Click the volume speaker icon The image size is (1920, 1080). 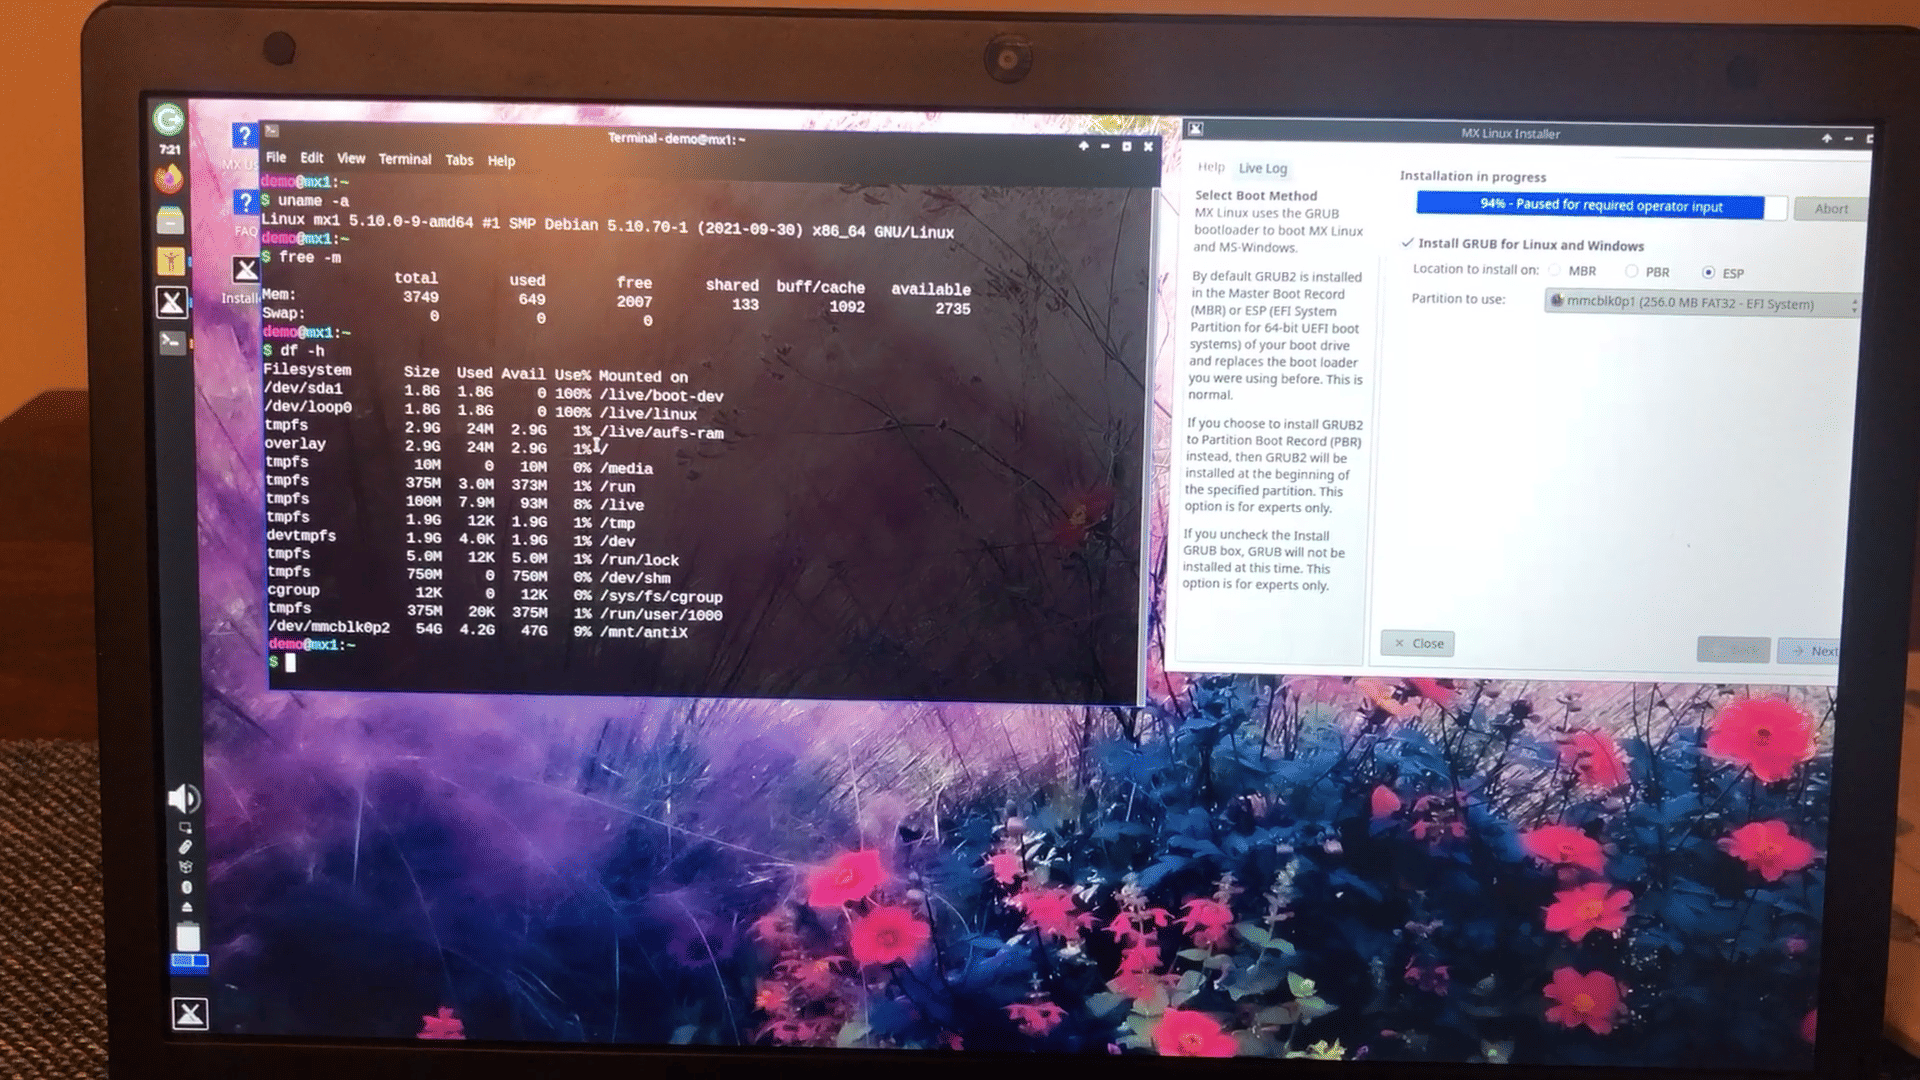tap(183, 798)
